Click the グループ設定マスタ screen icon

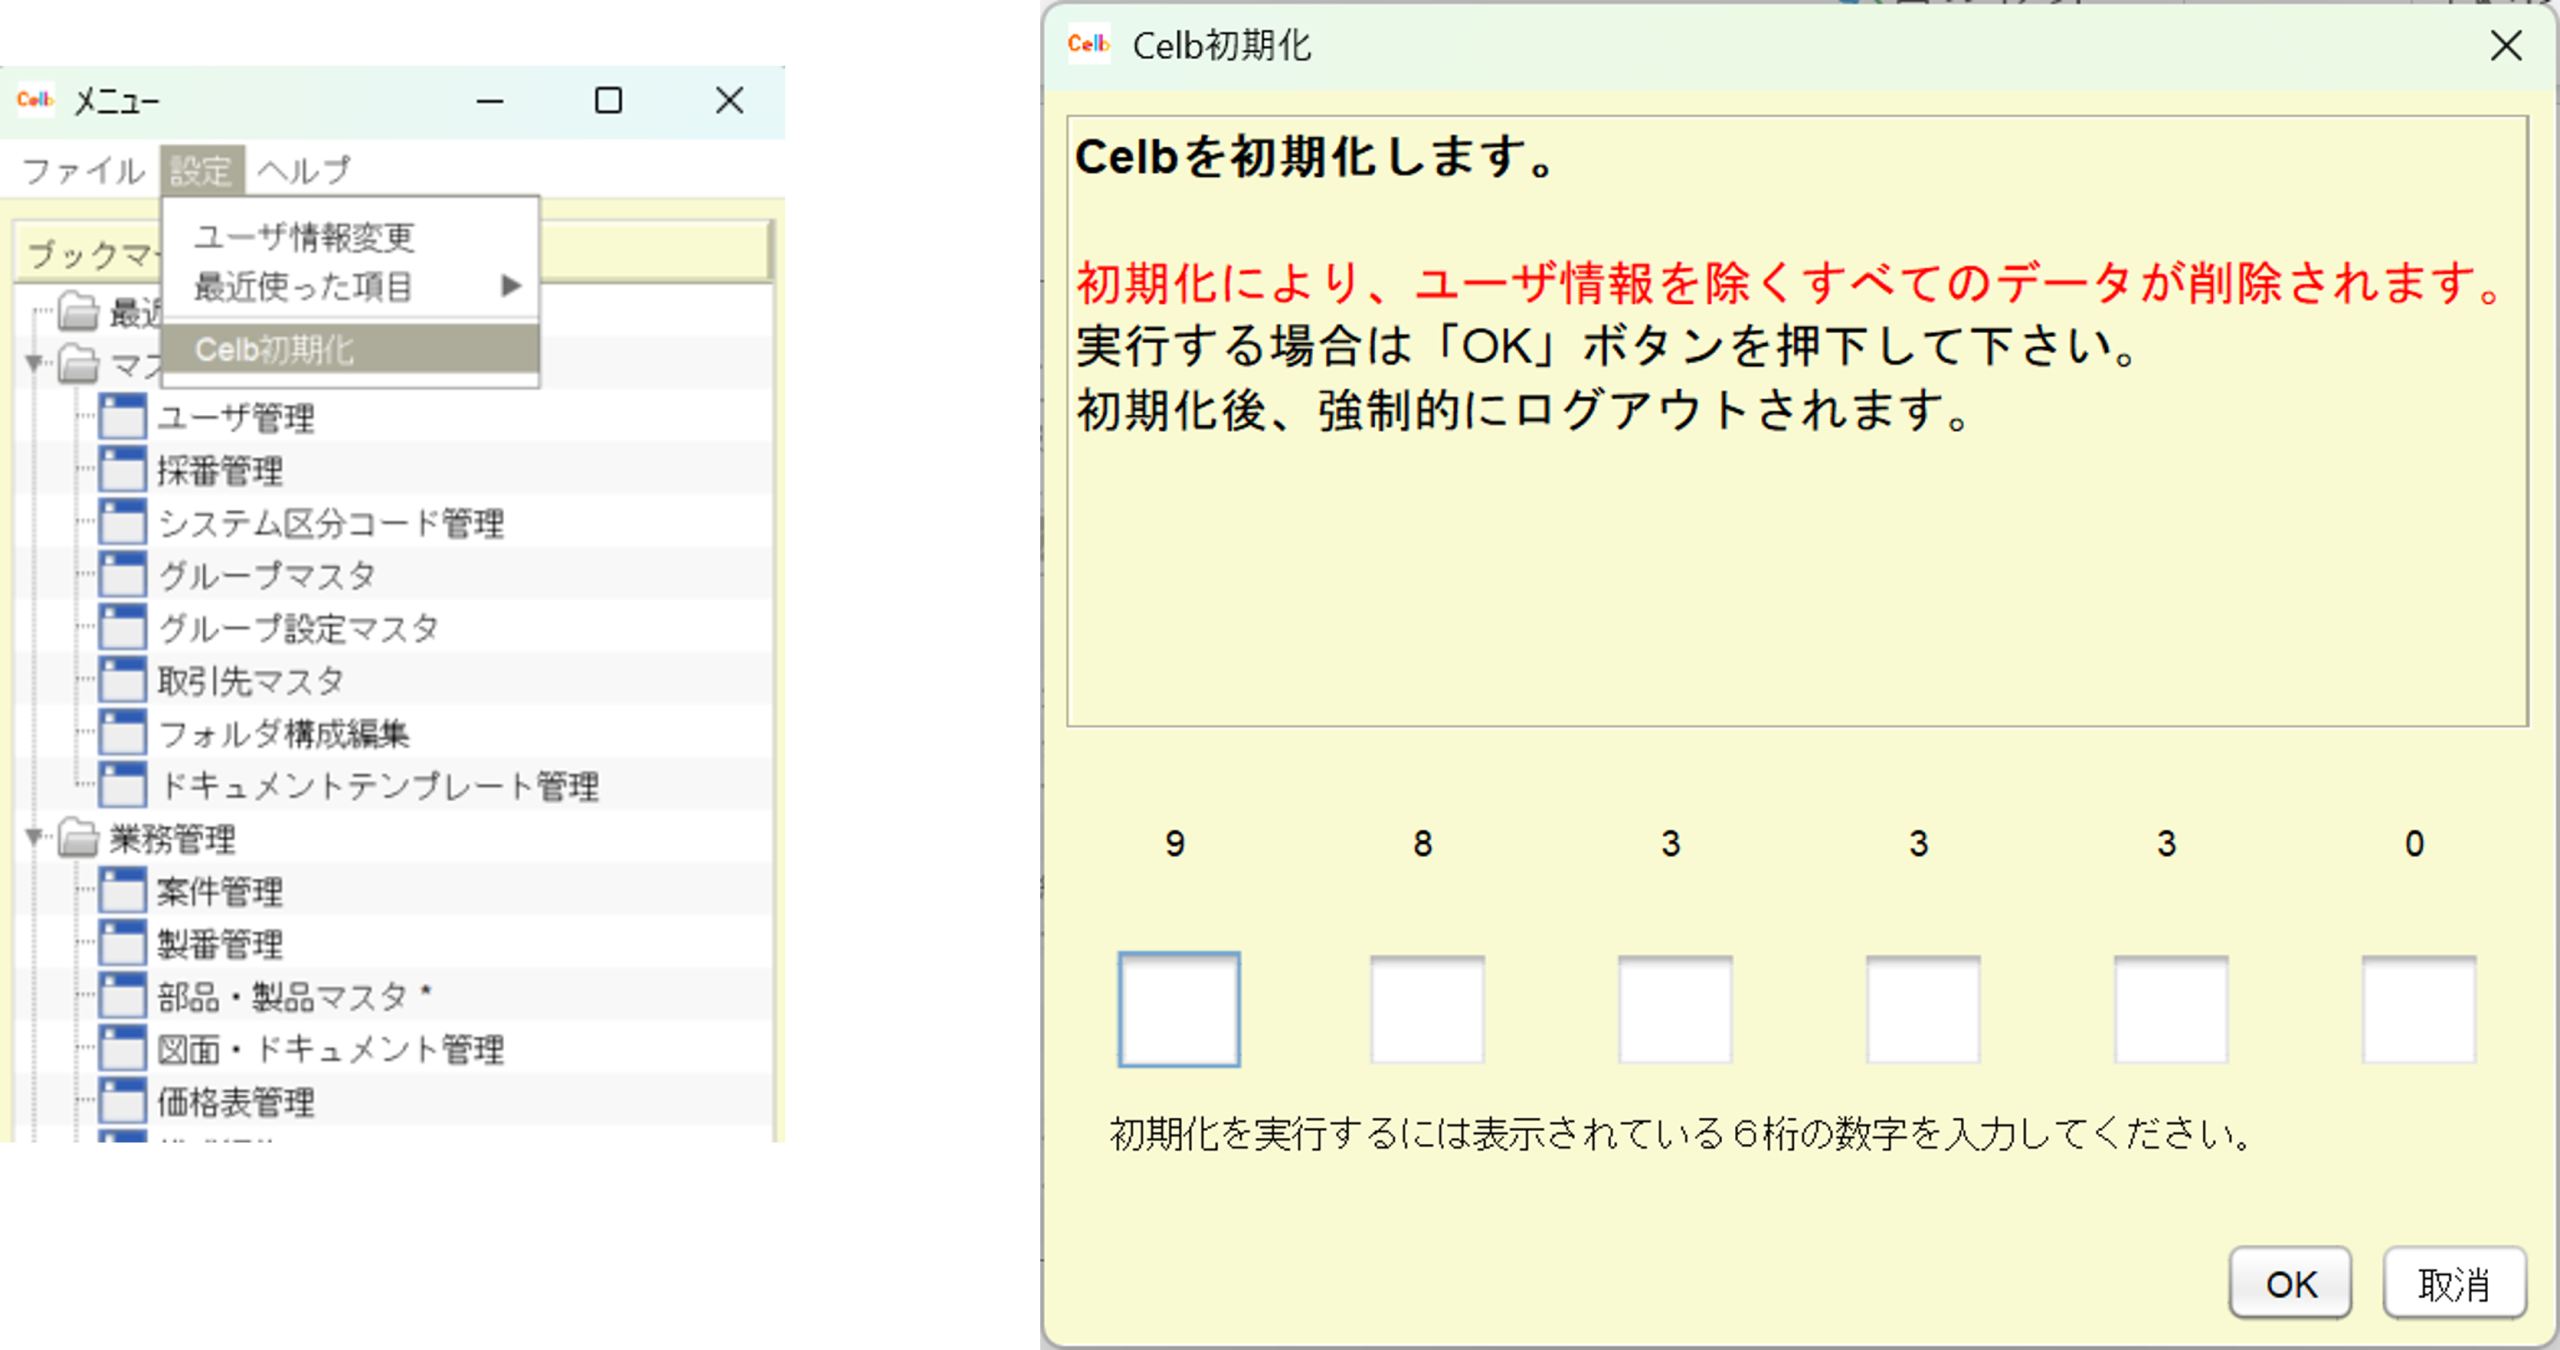(x=123, y=628)
